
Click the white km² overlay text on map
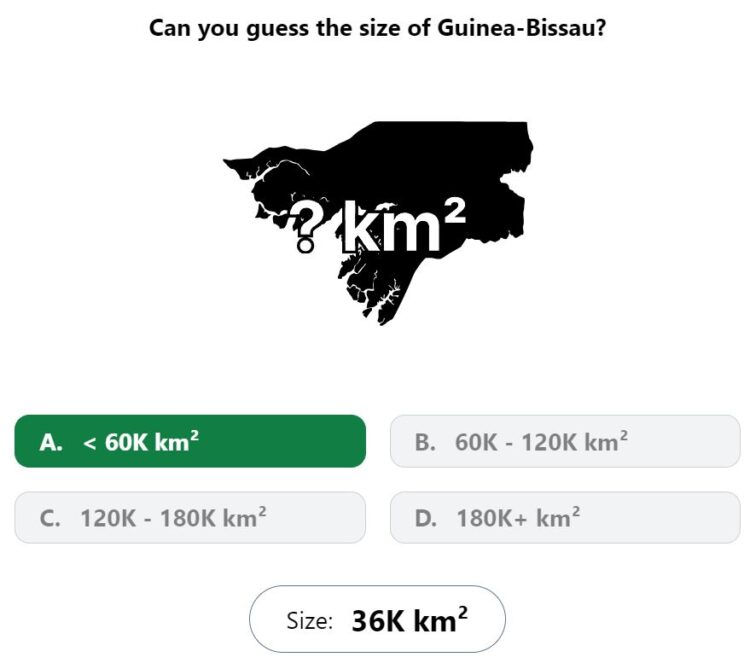coord(404,225)
